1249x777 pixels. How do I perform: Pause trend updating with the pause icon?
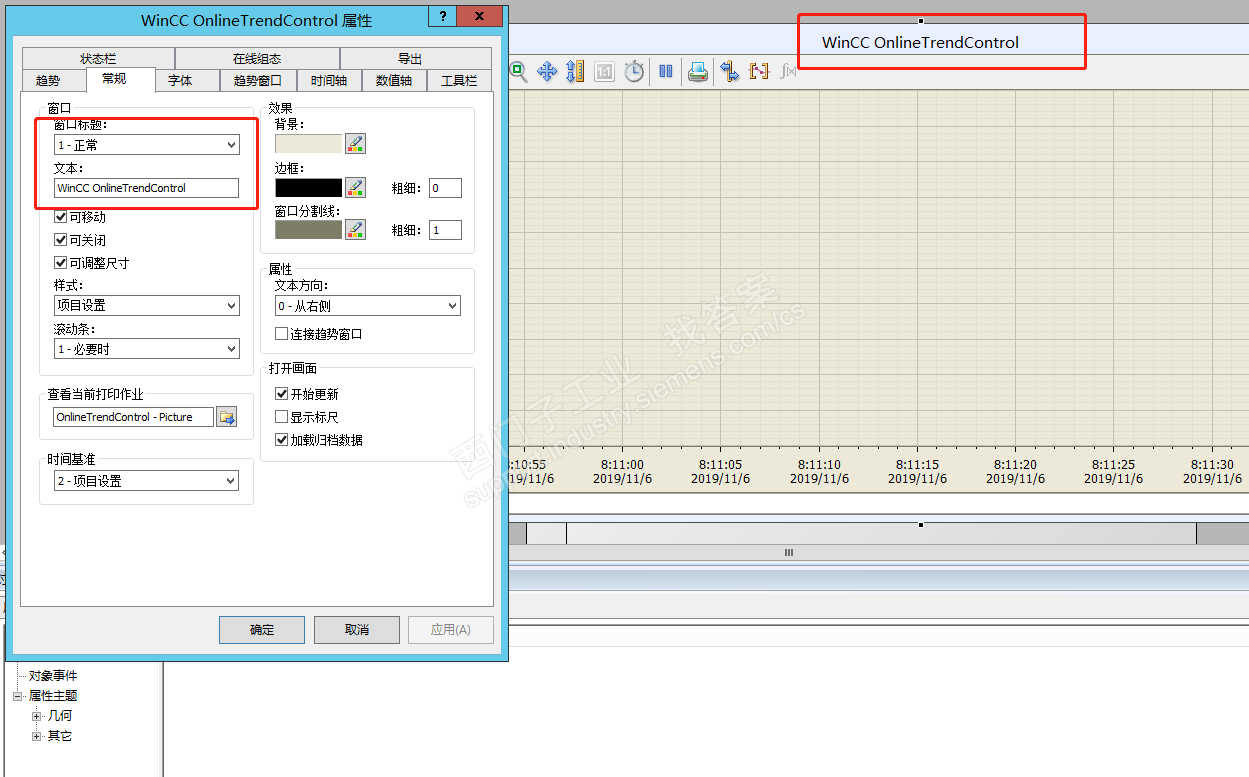pyautogui.click(x=666, y=71)
